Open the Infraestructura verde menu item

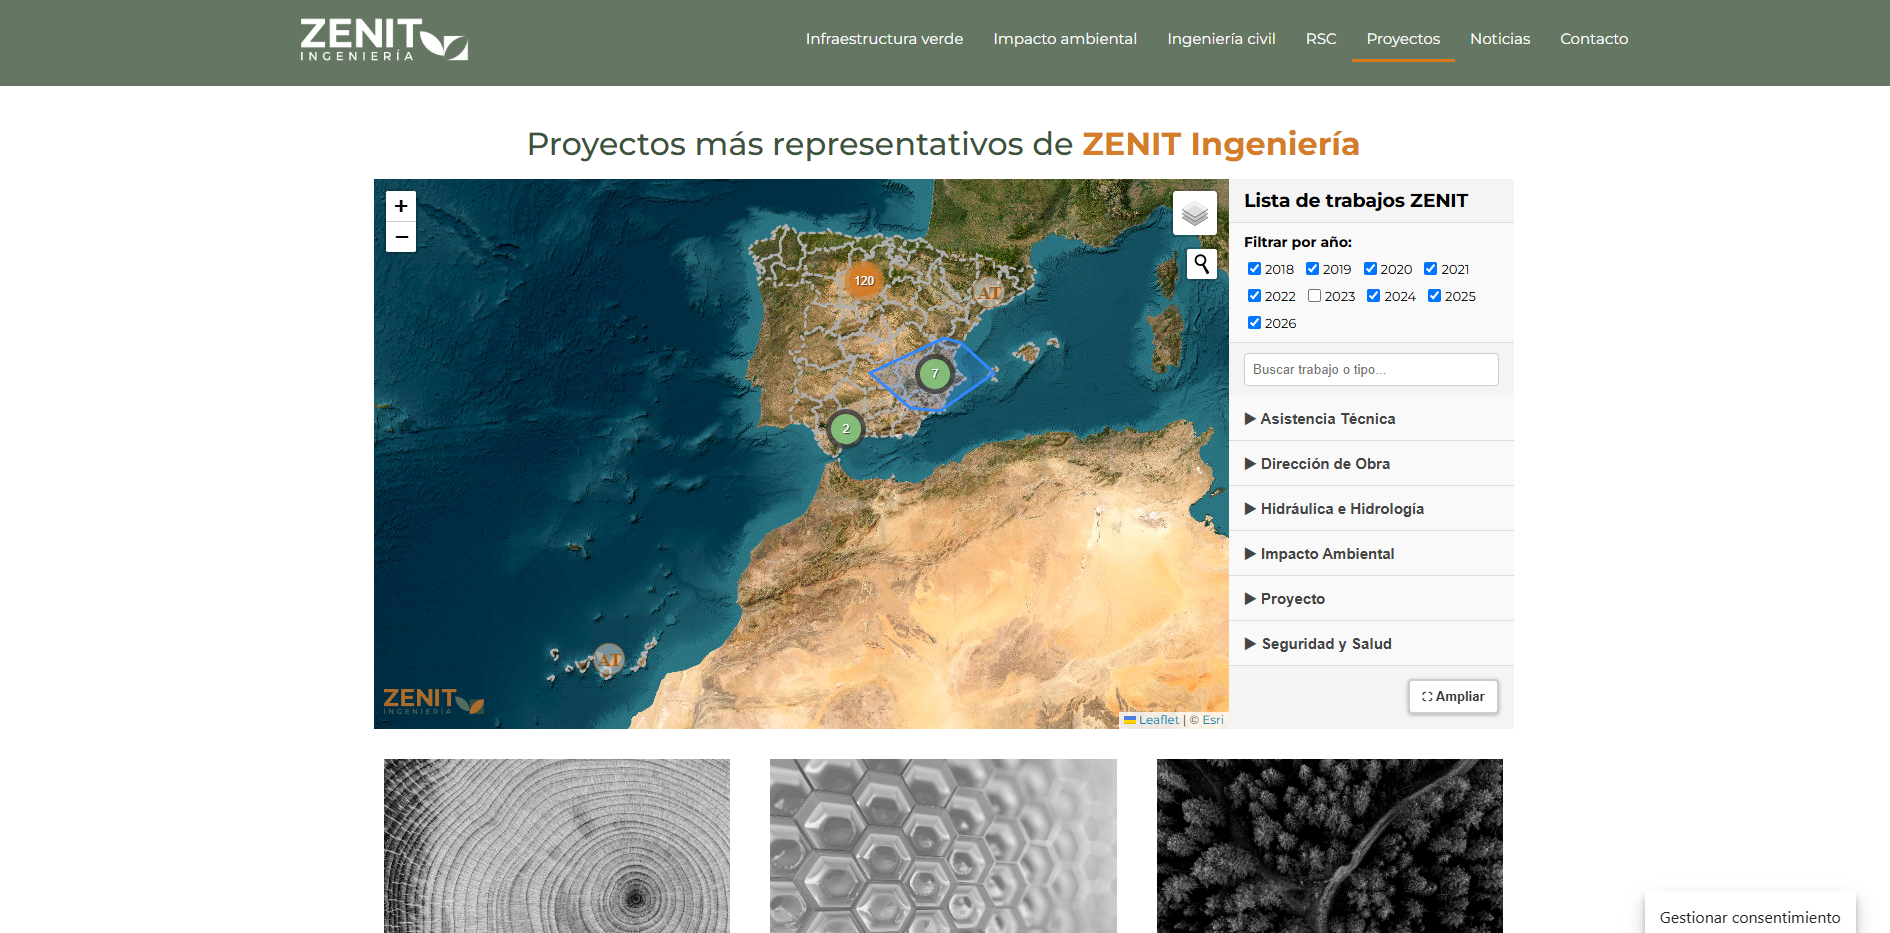885,39
